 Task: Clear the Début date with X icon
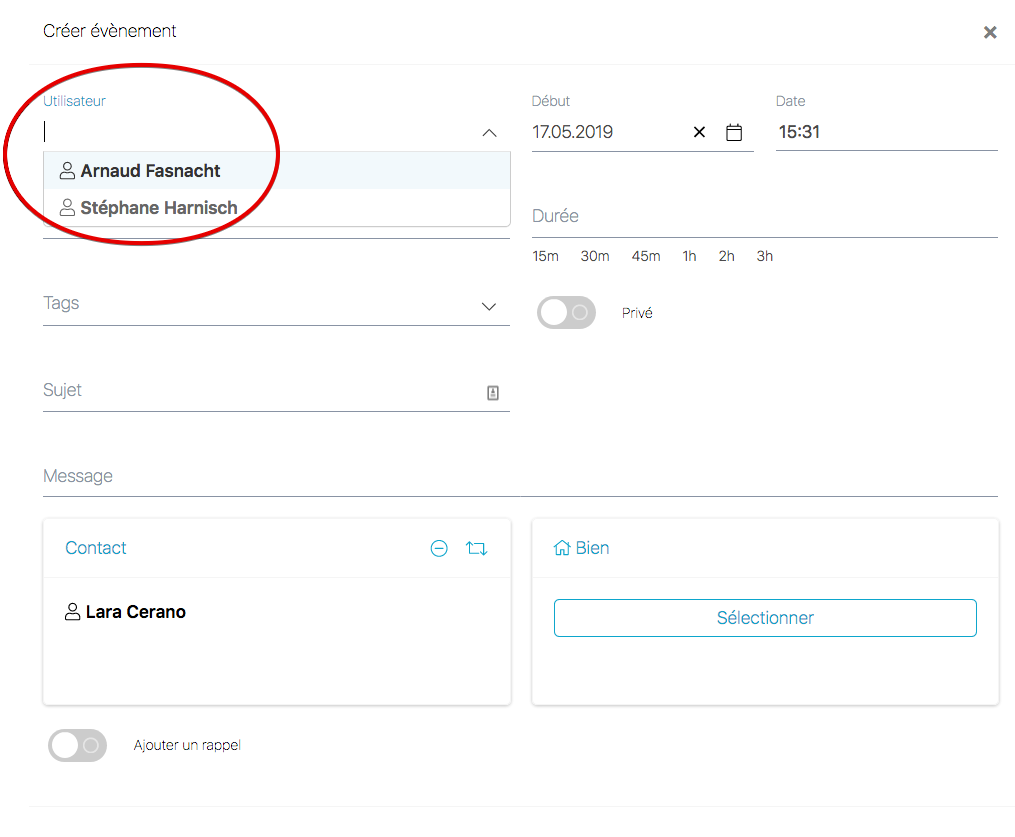tap(699, 132)
